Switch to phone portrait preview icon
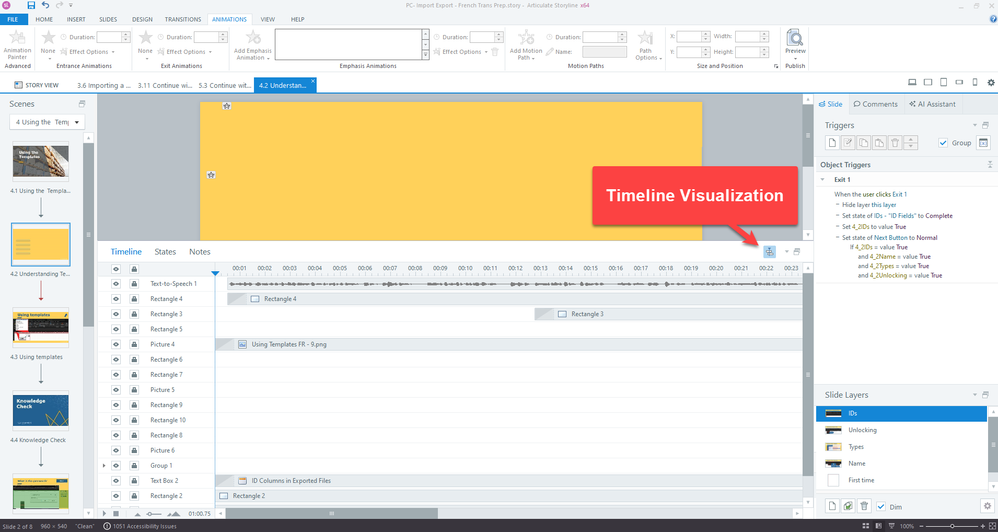998x532 pixels. (x=974, y=82)
